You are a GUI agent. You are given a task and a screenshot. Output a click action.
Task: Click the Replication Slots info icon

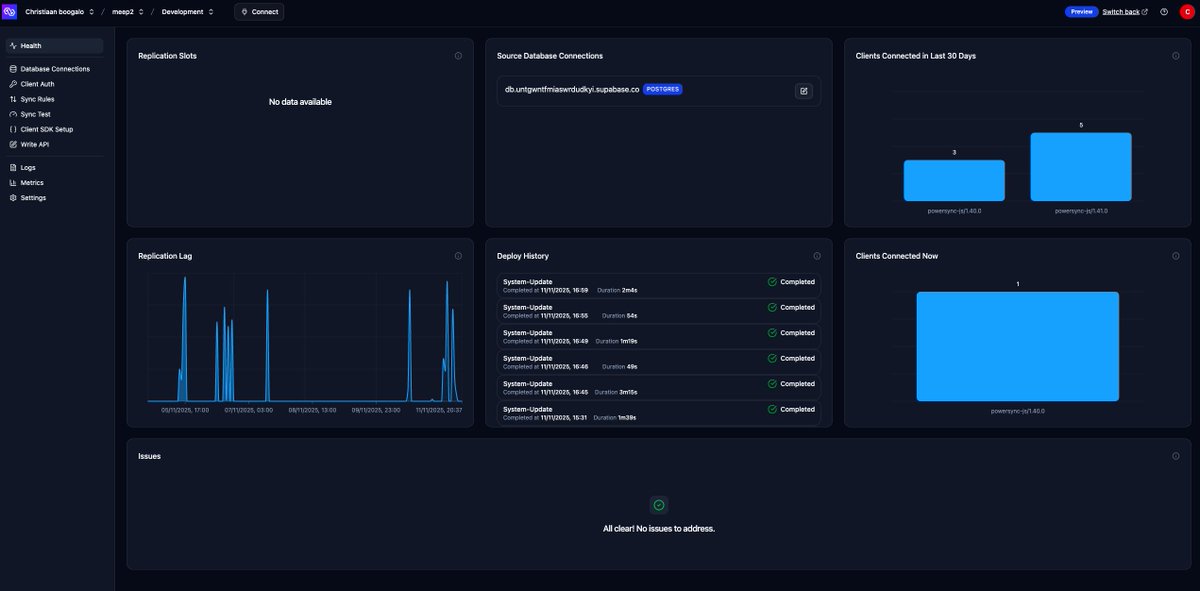click(458, 55)
